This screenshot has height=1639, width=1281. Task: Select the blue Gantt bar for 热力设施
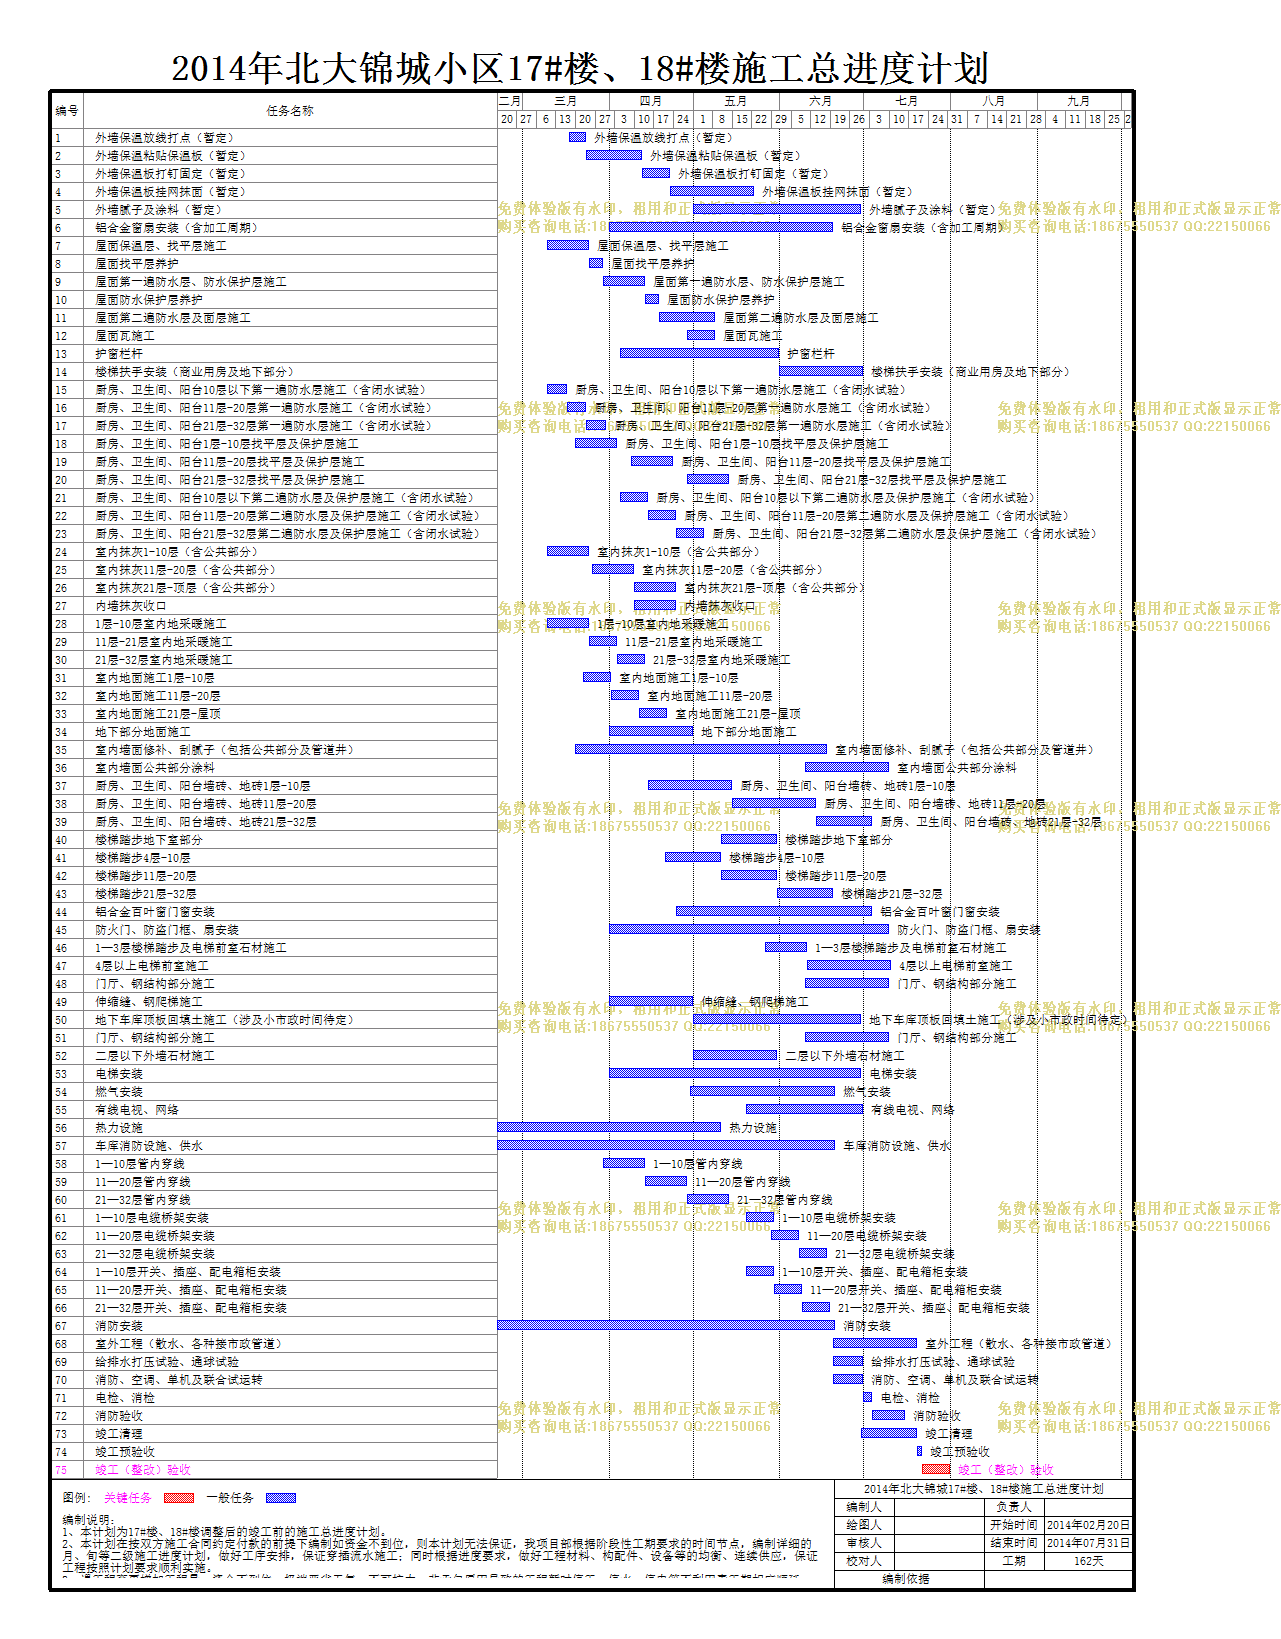(609, 1127)
